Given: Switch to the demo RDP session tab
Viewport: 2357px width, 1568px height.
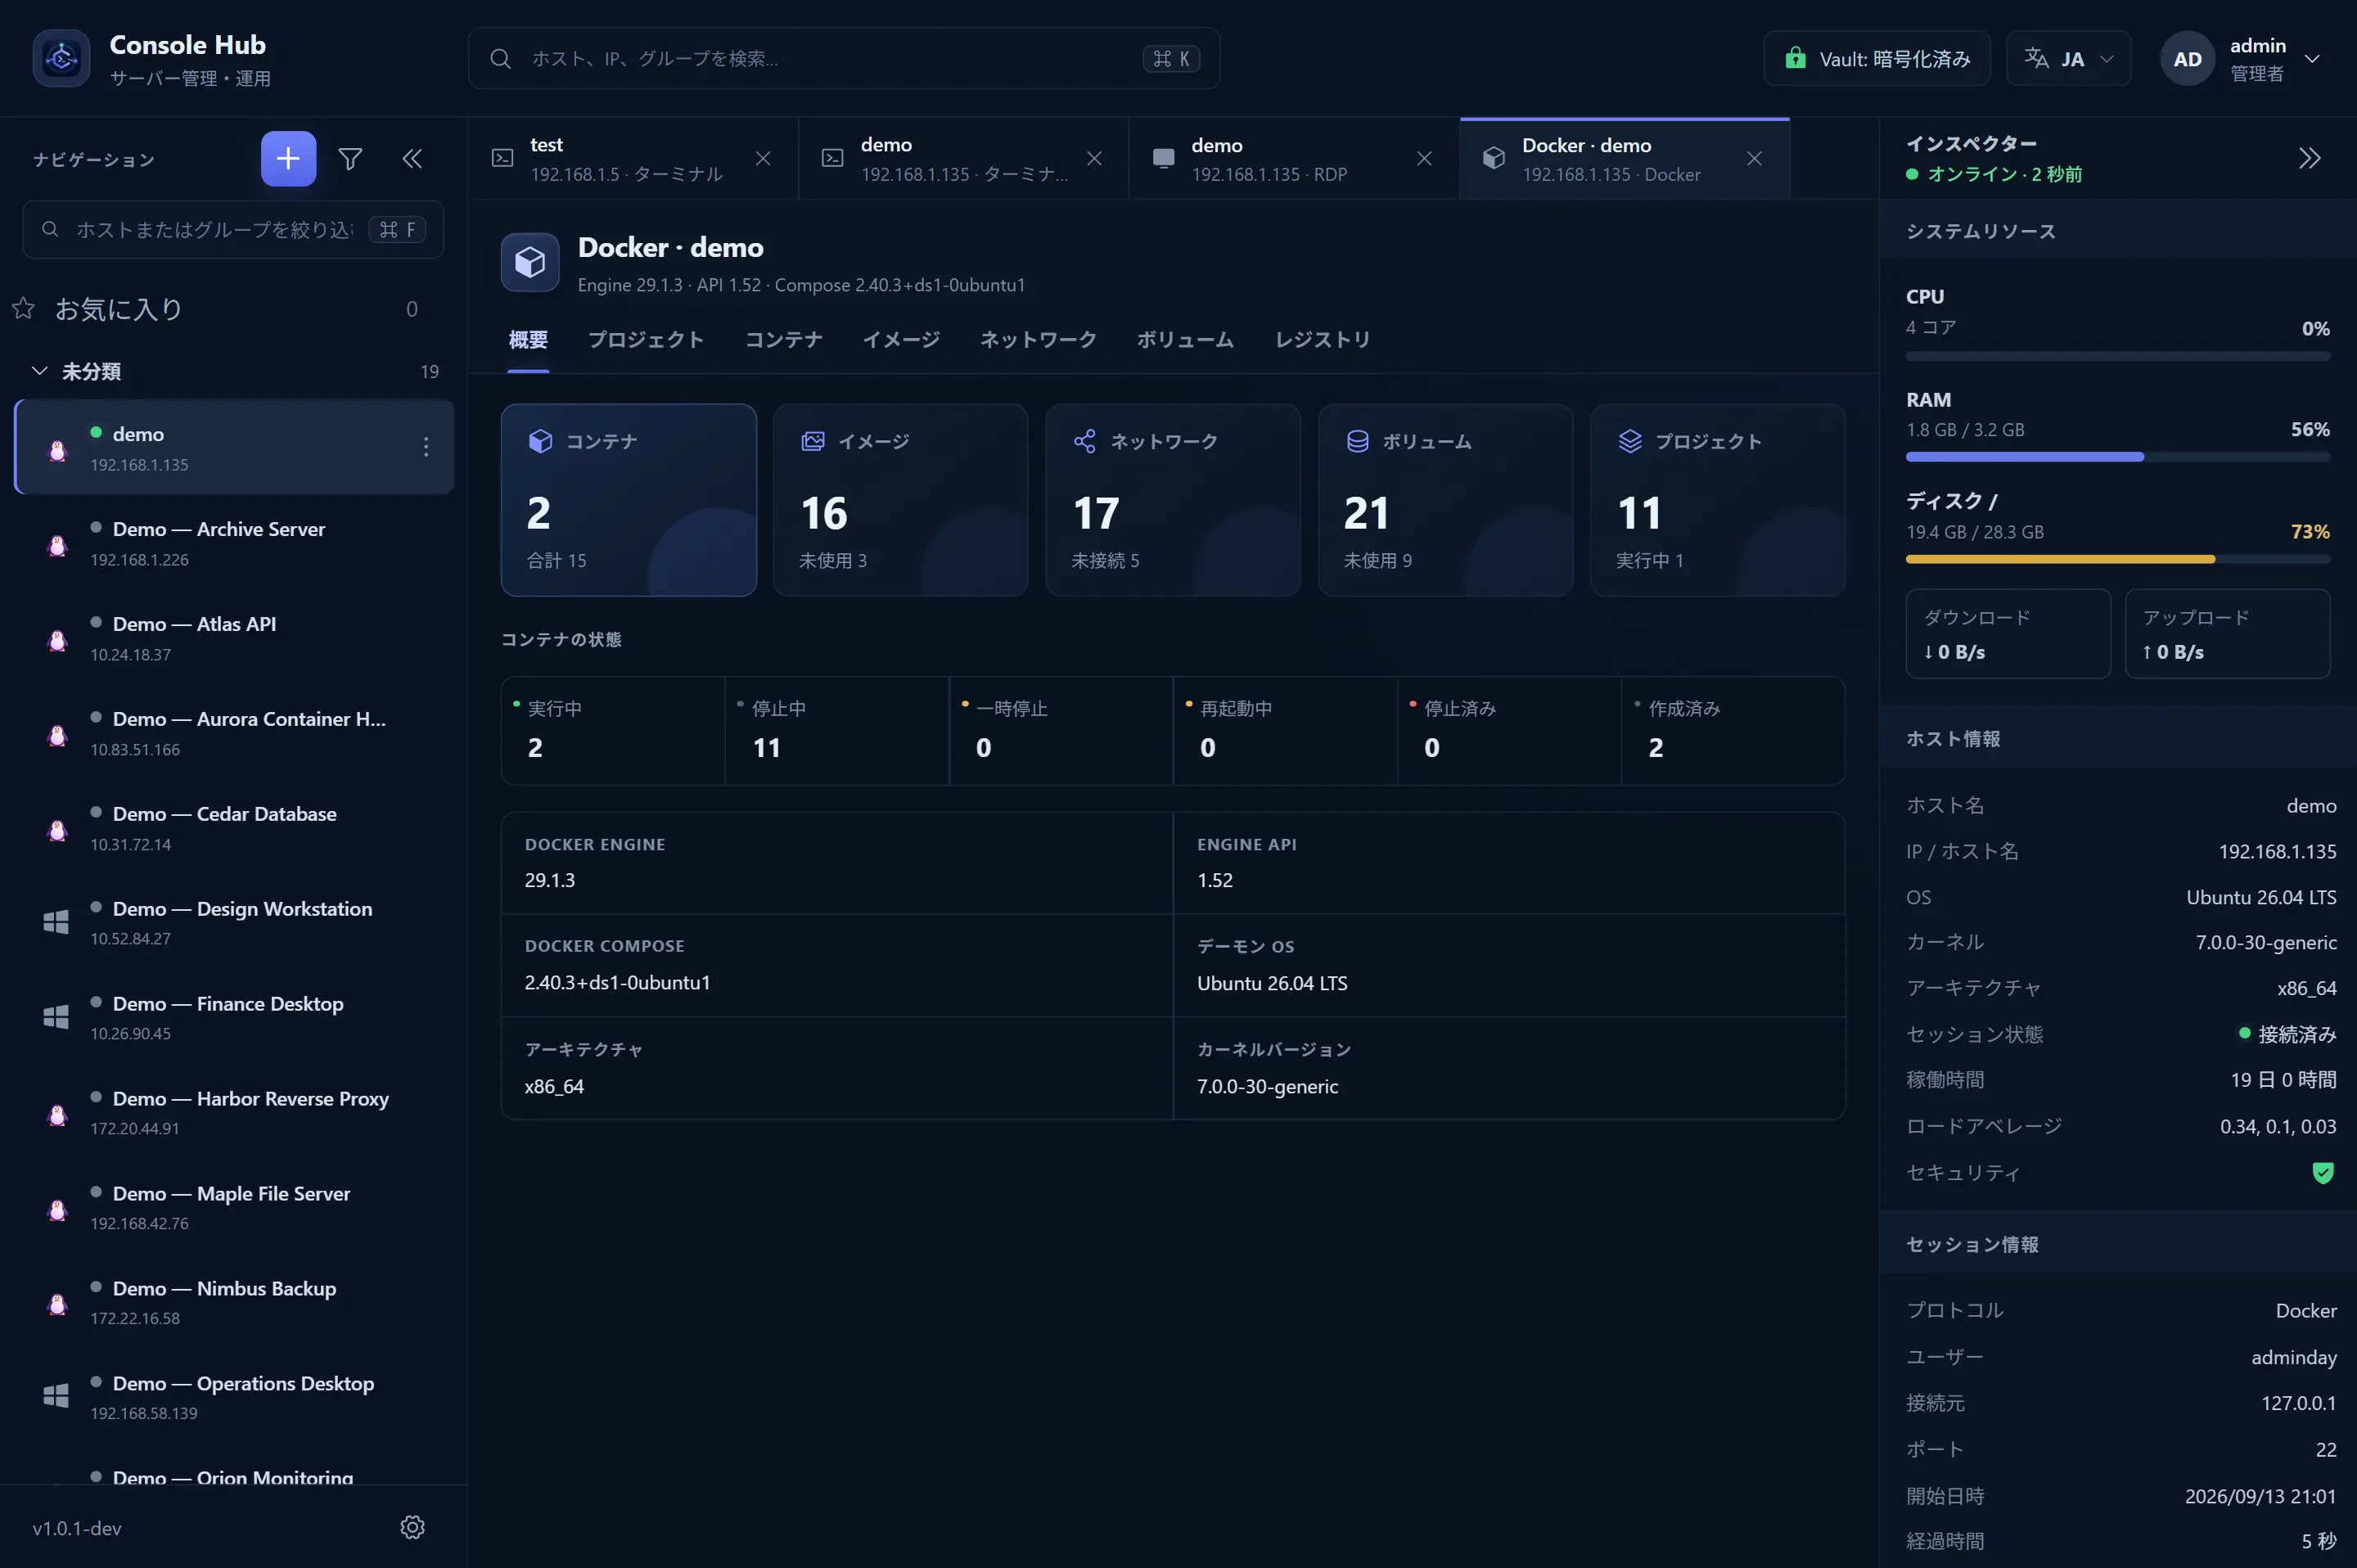Looking at the screenshot, I should pyautogui.click(x=1294, y=158).
